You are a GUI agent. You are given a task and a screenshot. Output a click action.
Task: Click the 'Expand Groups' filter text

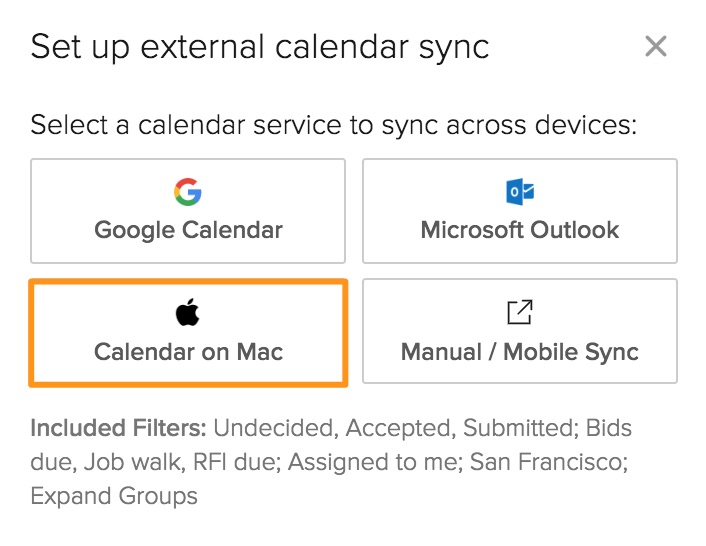click(x=114, y=496)
